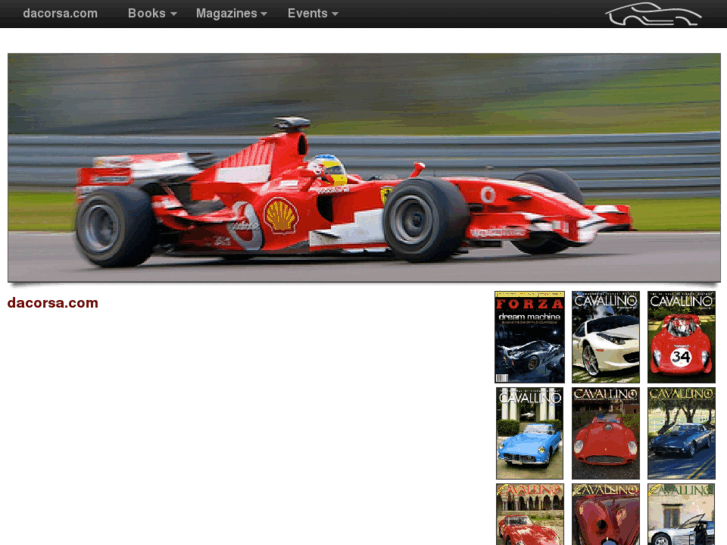Image resolution: width=727 pixels, height=545 pixels.
Task: Open the Cavallino cover with dark blue coupe
Action: 681,433
